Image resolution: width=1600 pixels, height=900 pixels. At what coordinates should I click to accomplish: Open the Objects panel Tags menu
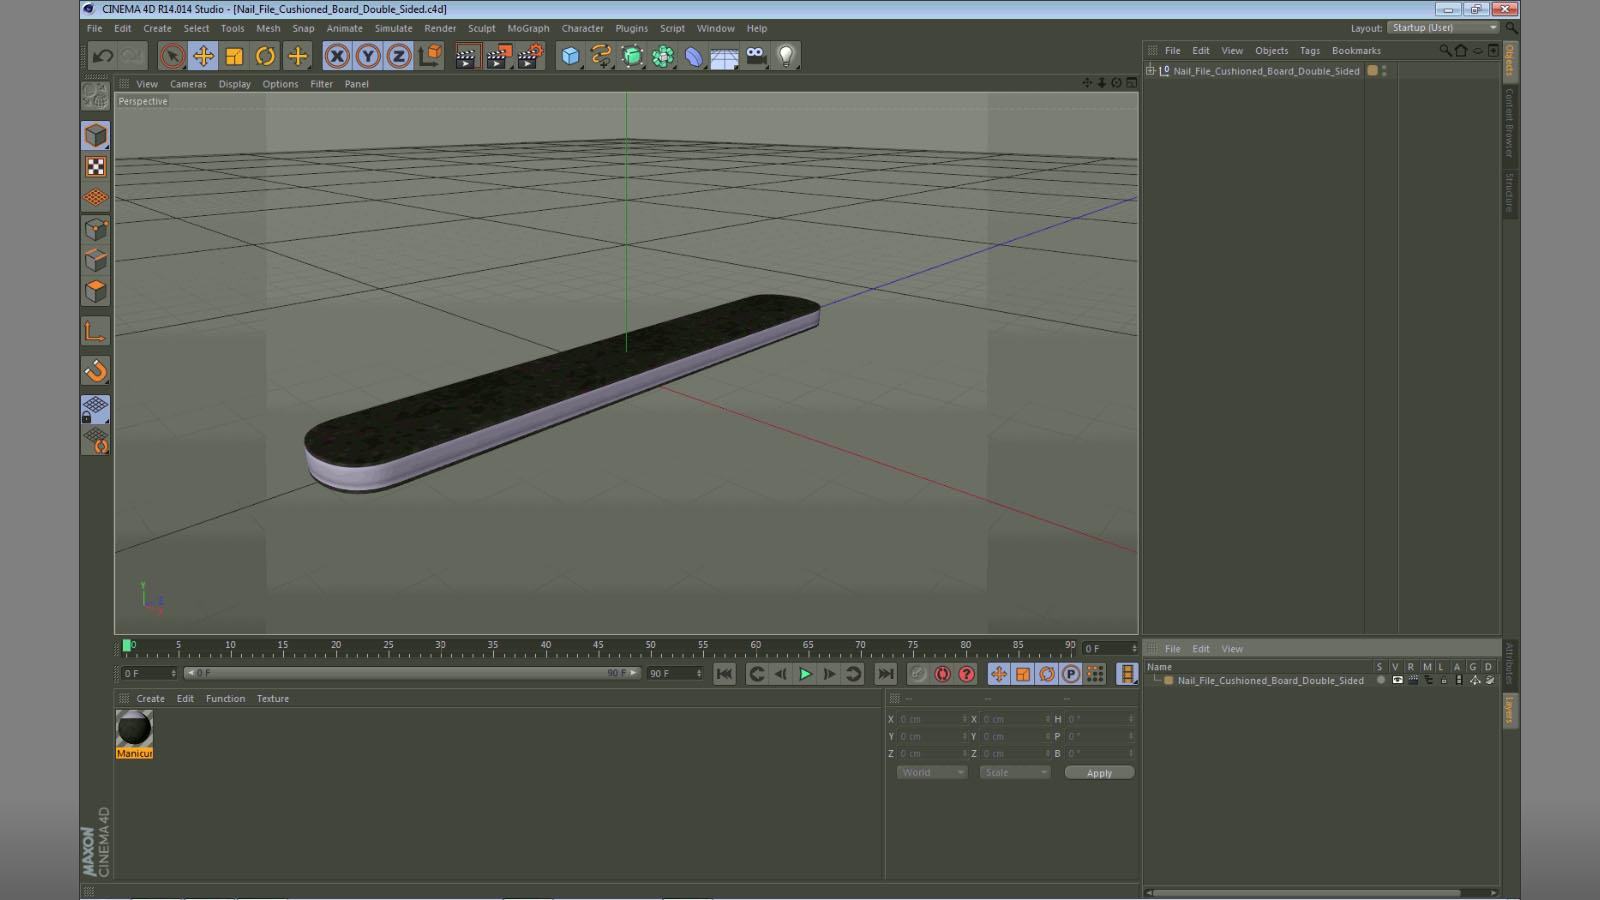click(x=1310, y=51)
